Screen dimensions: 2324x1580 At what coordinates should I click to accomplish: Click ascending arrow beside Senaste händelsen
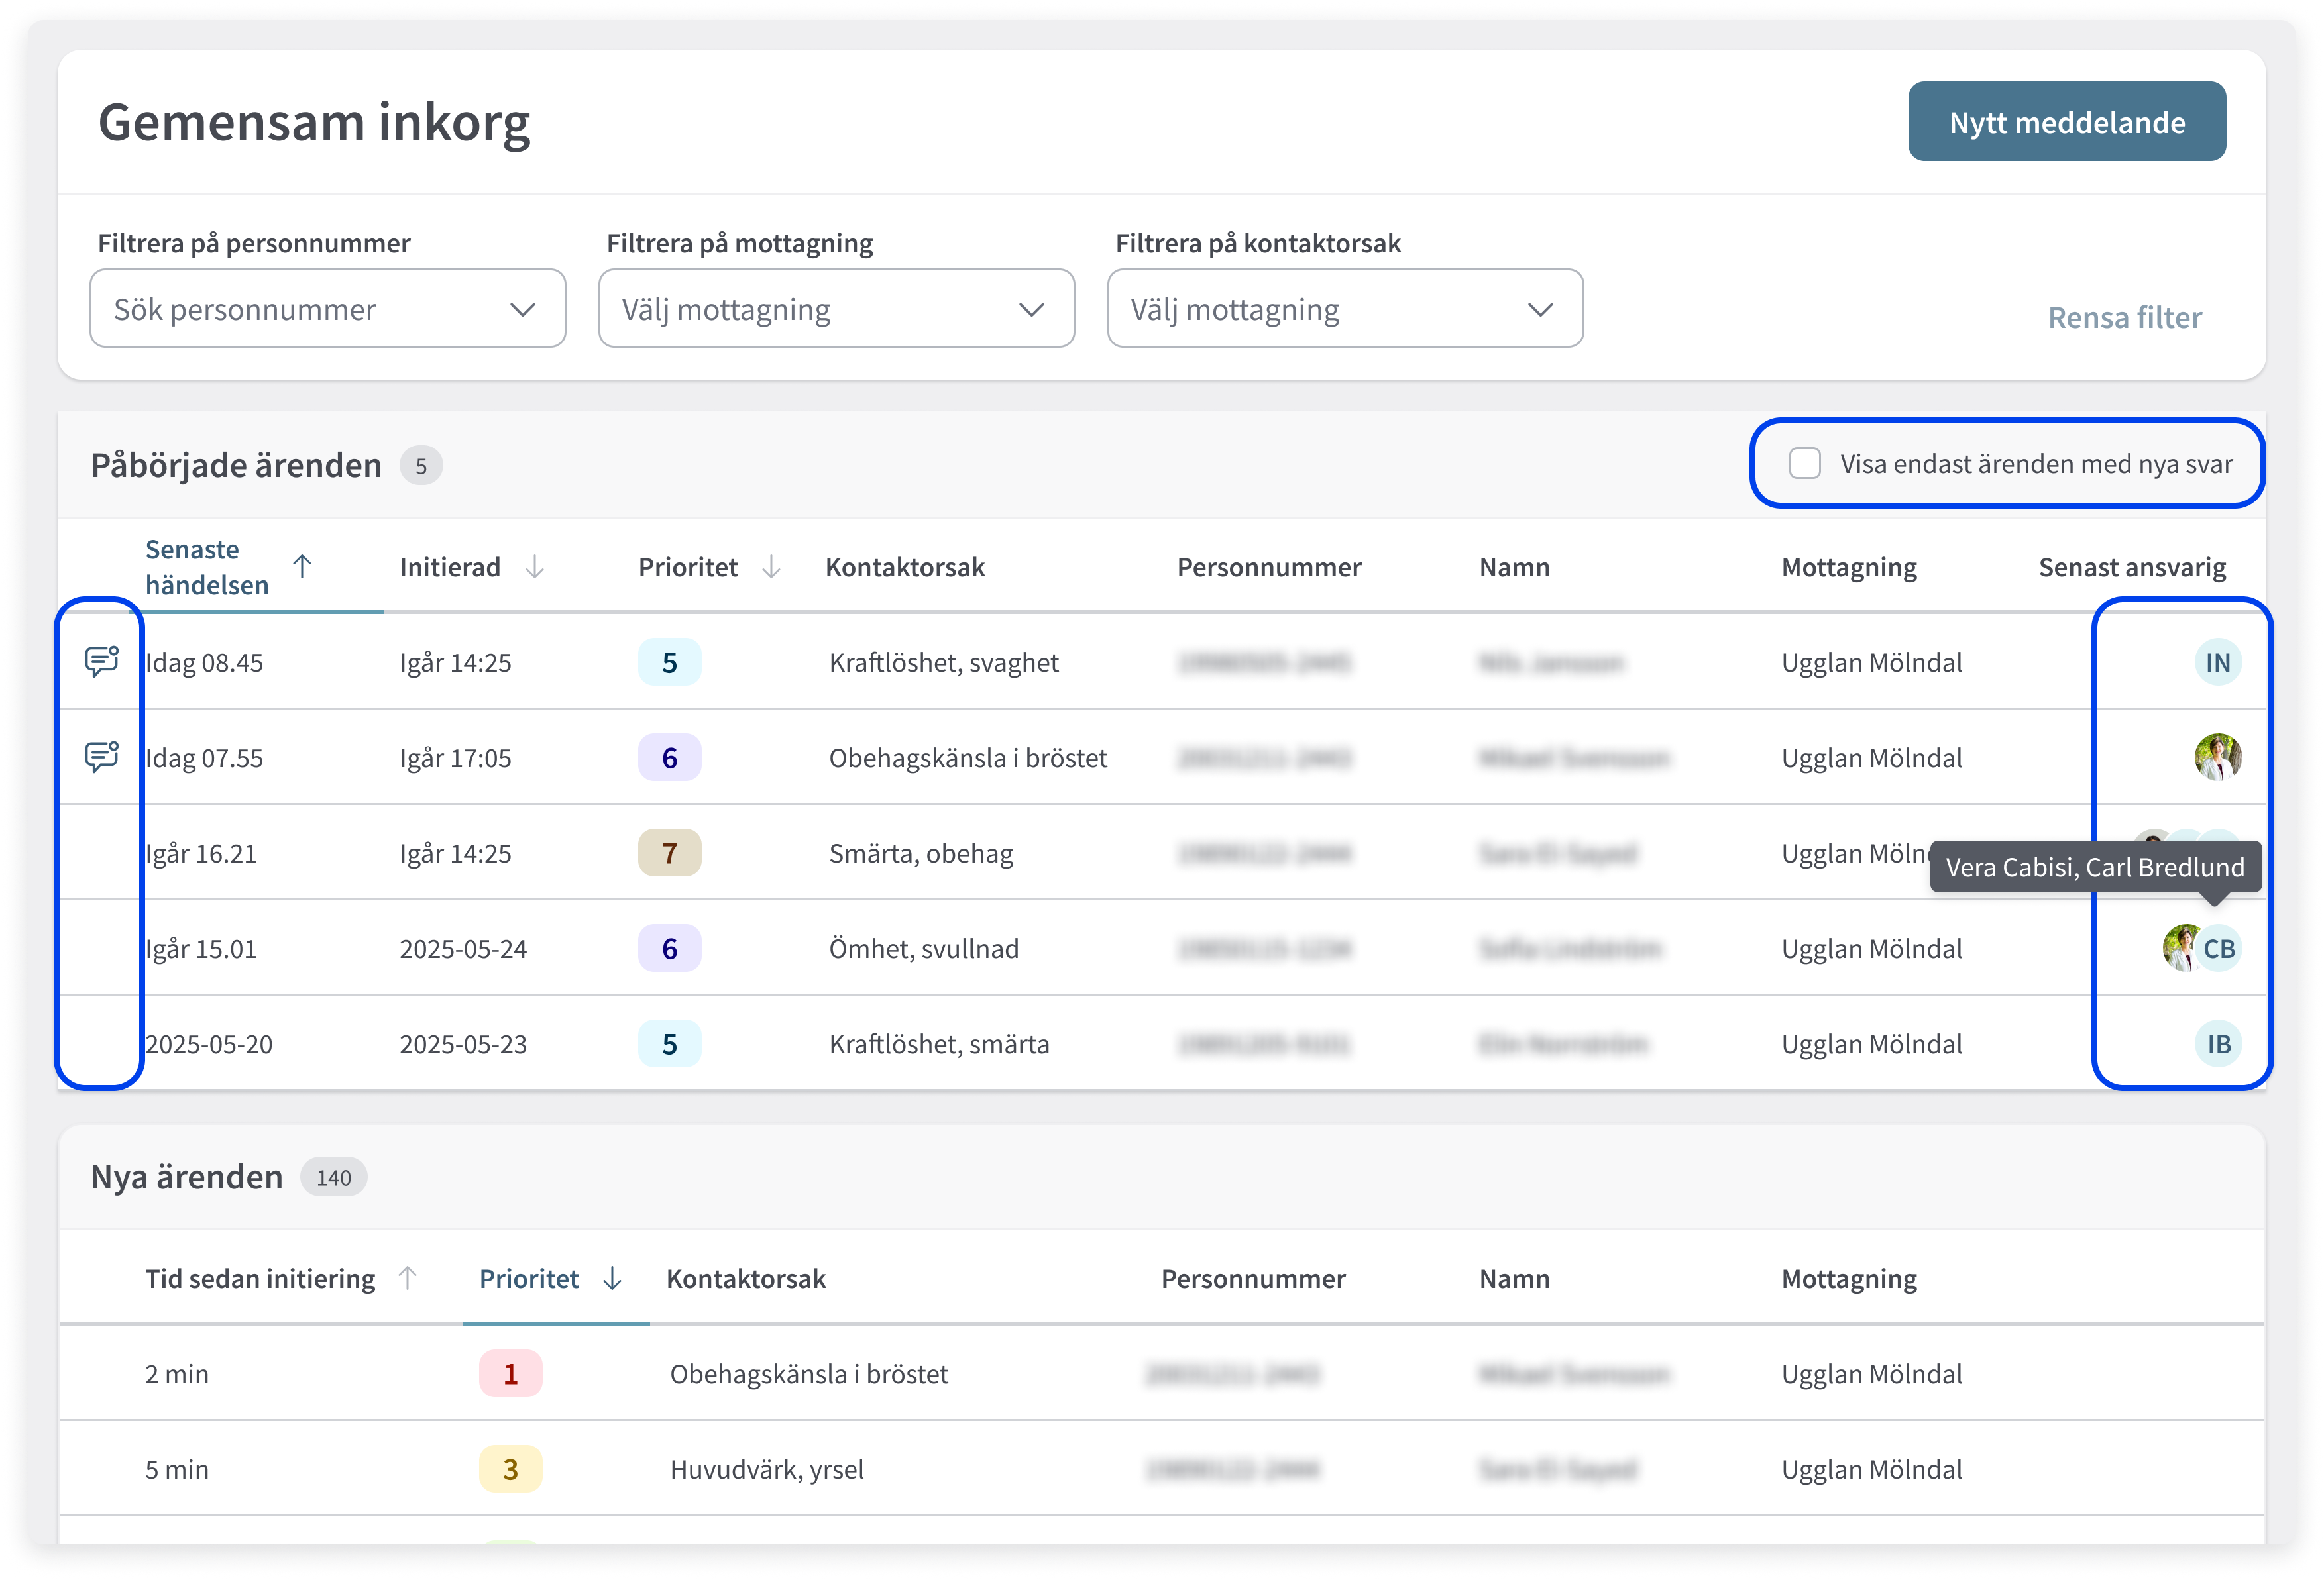pos(302,566)
